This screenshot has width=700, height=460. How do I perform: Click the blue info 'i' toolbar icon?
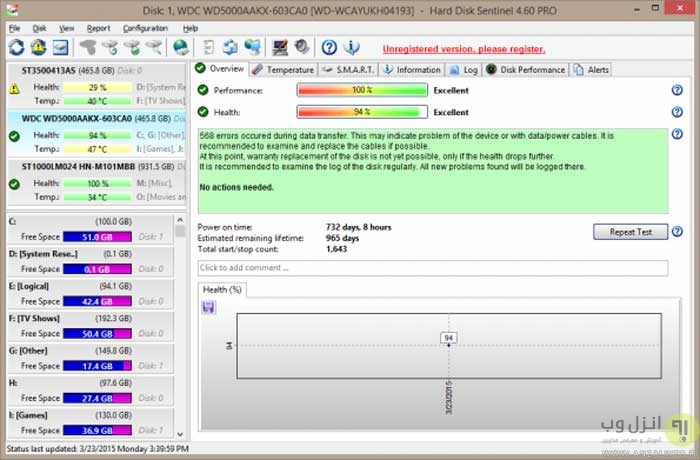click(x=352, y=47)
